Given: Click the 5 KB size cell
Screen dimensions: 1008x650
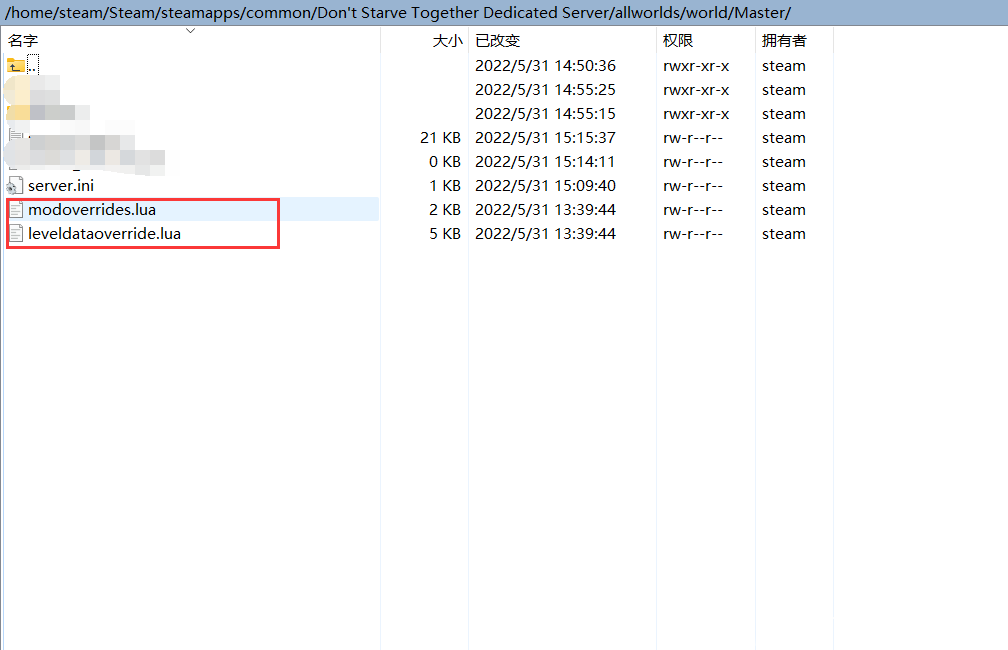Looking at the screenshot, I should [445, 233].
